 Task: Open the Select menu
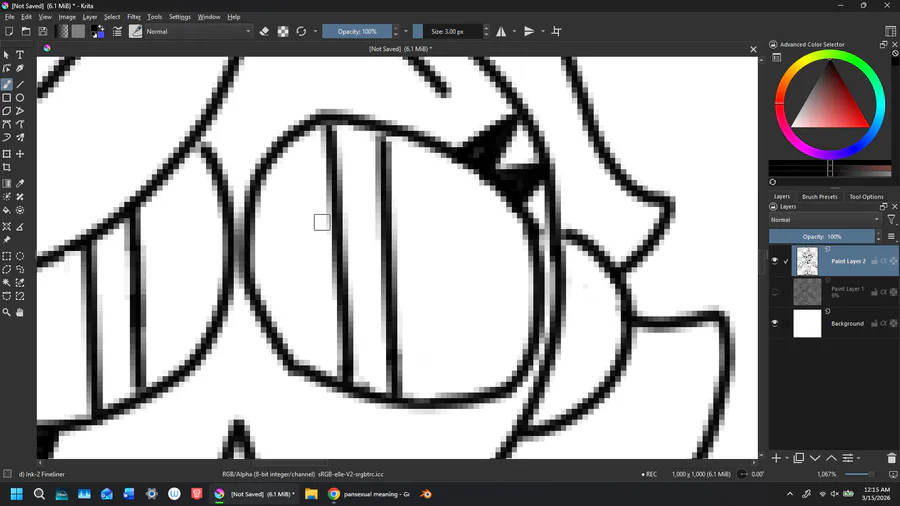pyautogui.click(x=112, y=17)
